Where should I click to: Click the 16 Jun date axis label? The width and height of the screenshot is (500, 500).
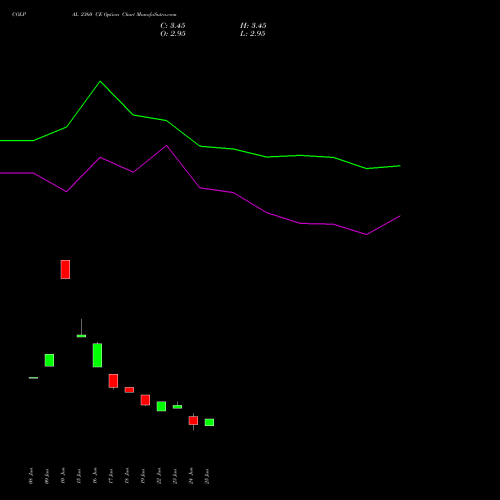click(95, 476)
